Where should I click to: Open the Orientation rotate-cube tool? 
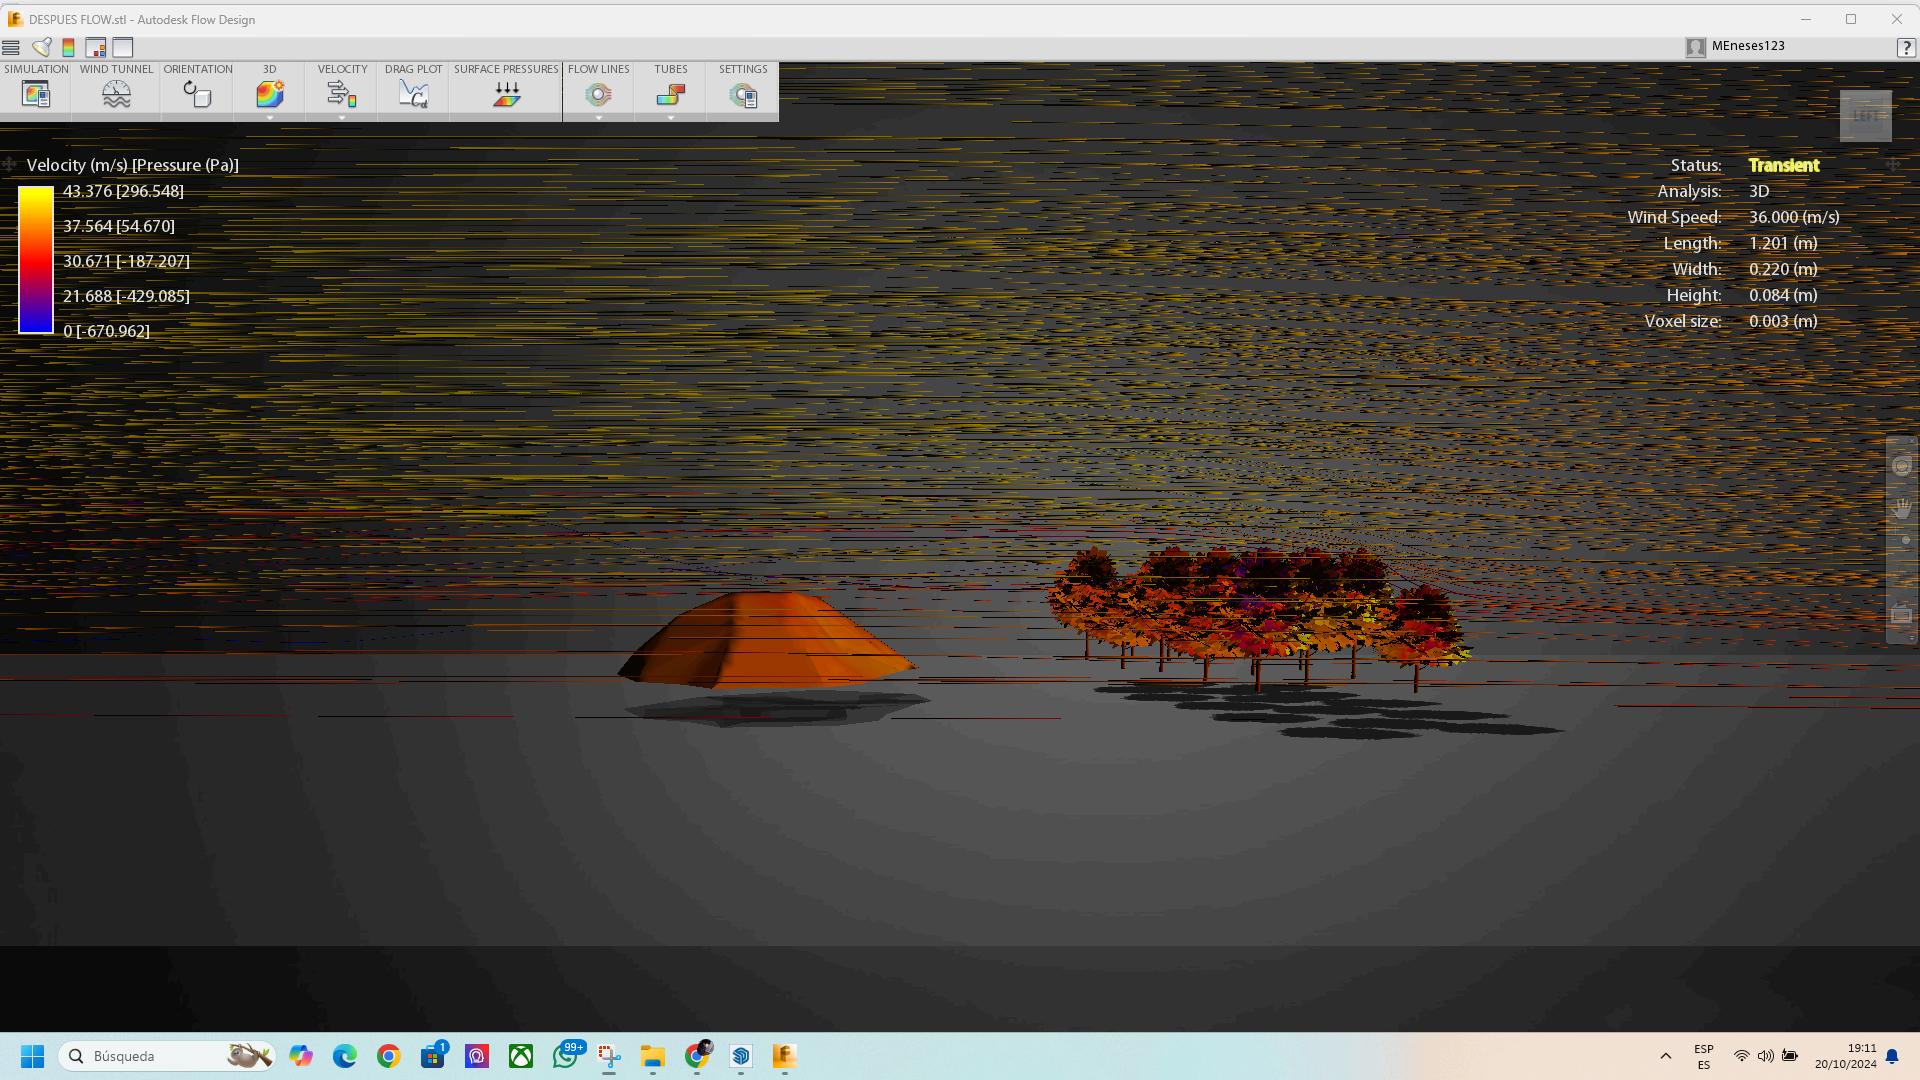pyautogui.click(x=197, y=94)
